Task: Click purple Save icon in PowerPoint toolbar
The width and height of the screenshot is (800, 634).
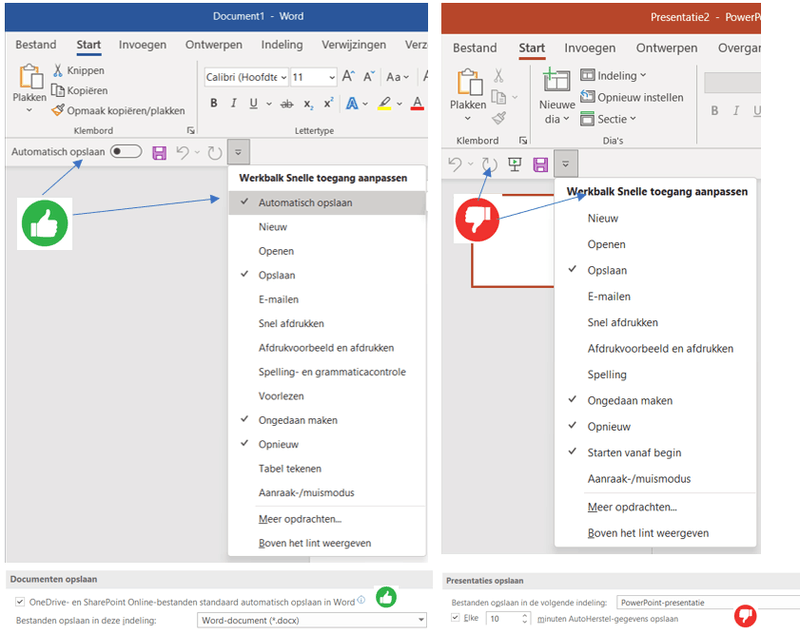Action: click(x=540, y=165)
